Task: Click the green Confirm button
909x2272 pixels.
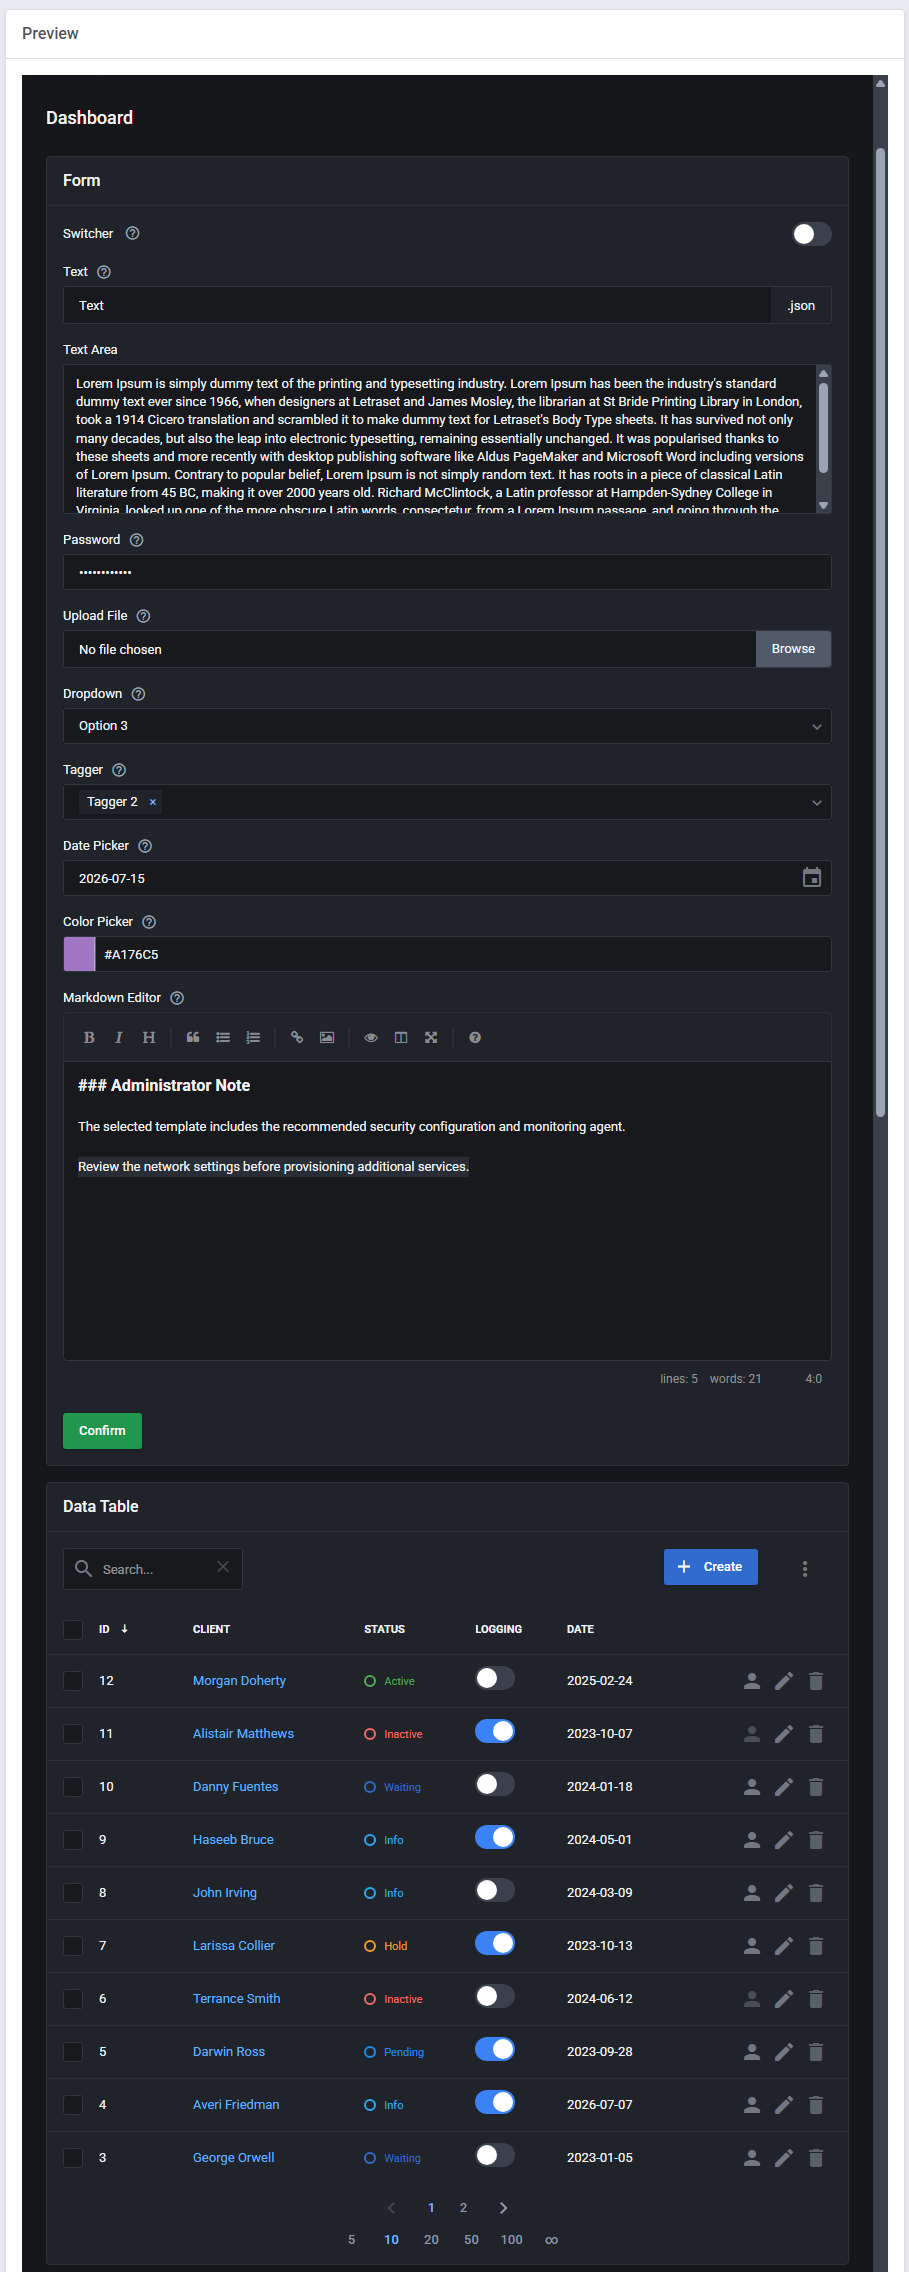Action: (x=102, y=1431)
